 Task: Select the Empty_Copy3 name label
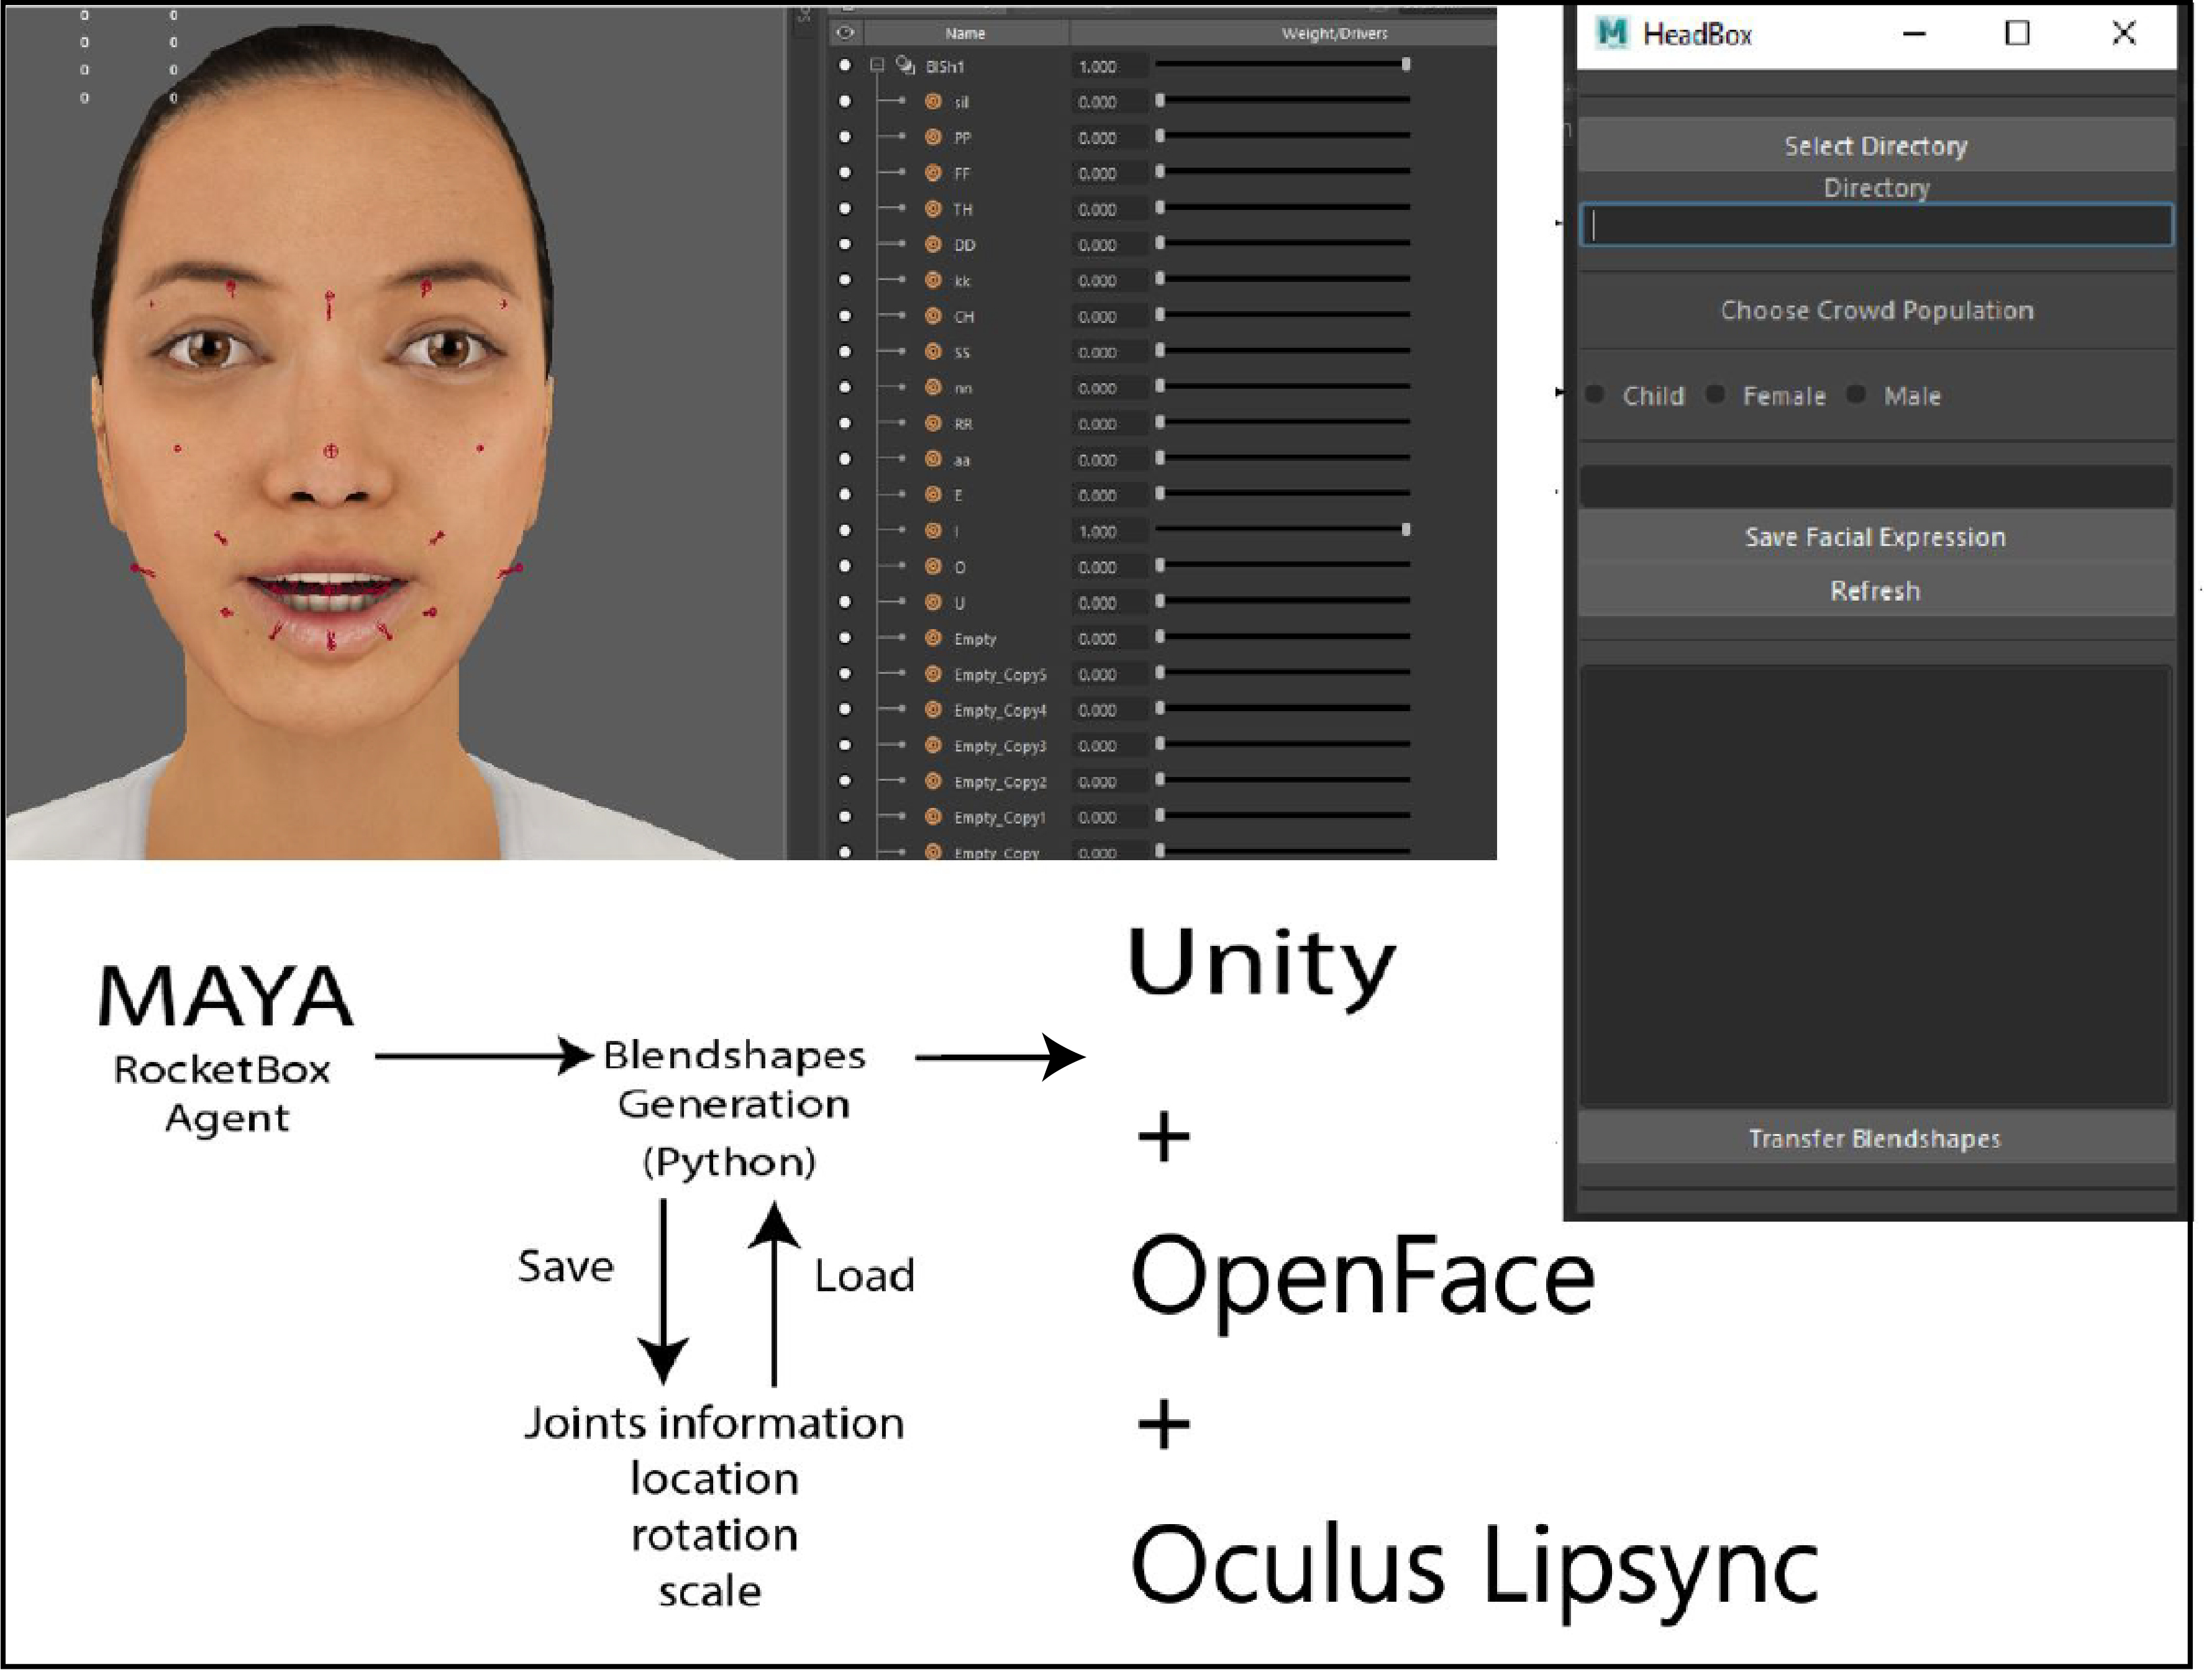point(1000,747)
